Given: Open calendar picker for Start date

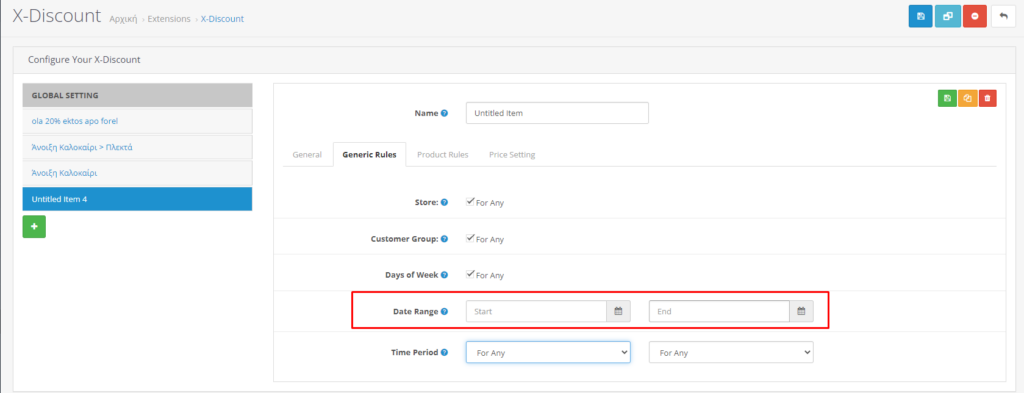Looking at the screenshot, I should tap(618, 311).
